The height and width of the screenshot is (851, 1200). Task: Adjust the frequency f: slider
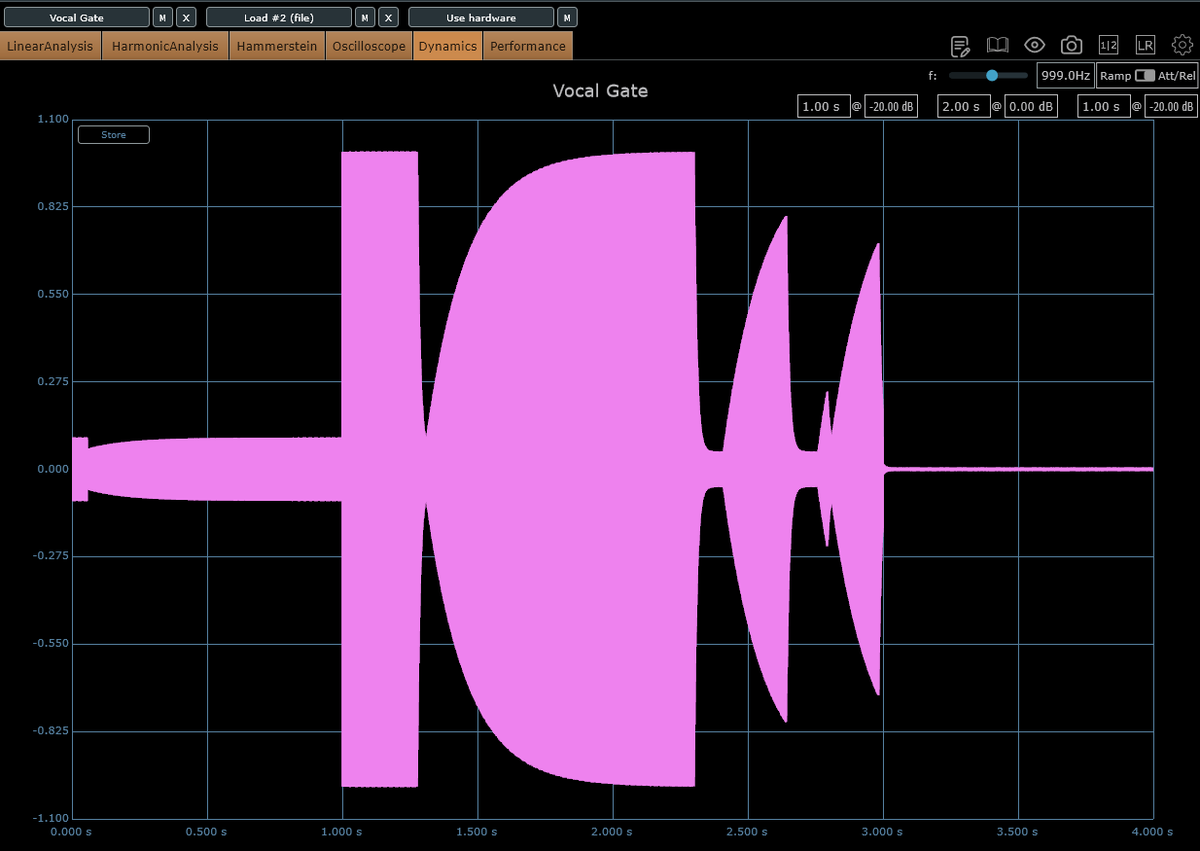(988, 75)
